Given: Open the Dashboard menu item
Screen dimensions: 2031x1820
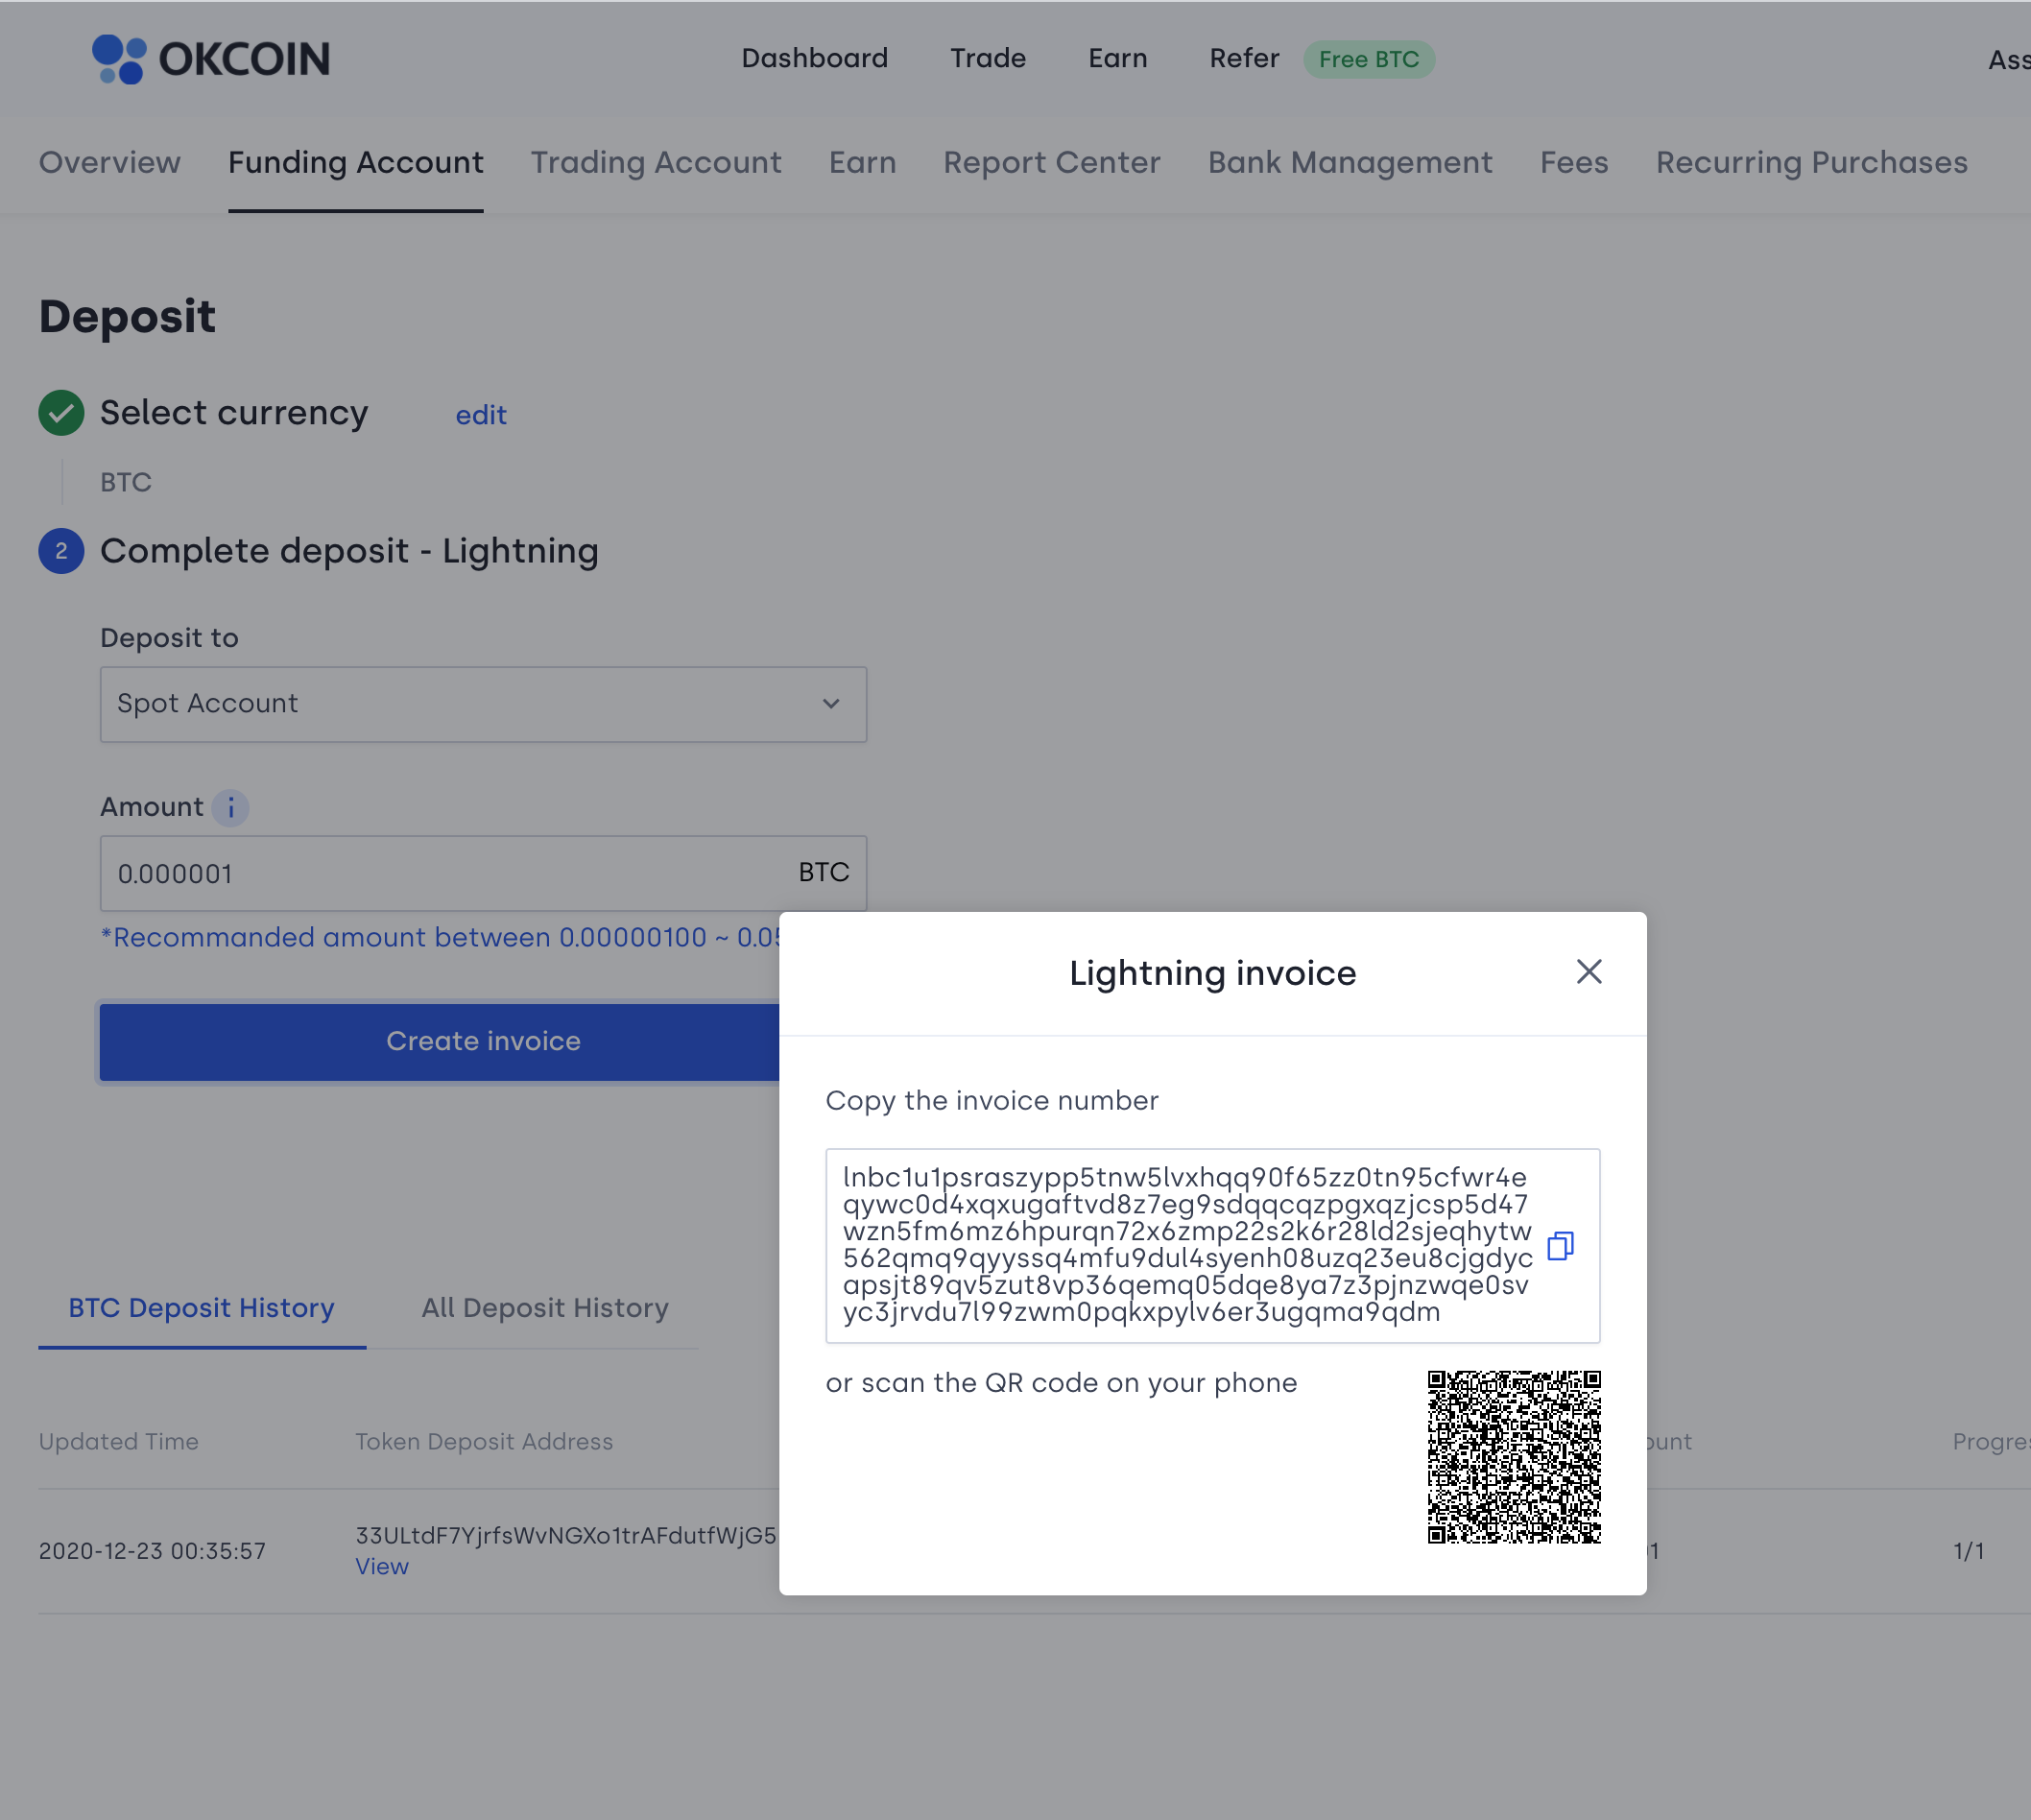Looking at the screenshot, I should click(x=815, y=58).
